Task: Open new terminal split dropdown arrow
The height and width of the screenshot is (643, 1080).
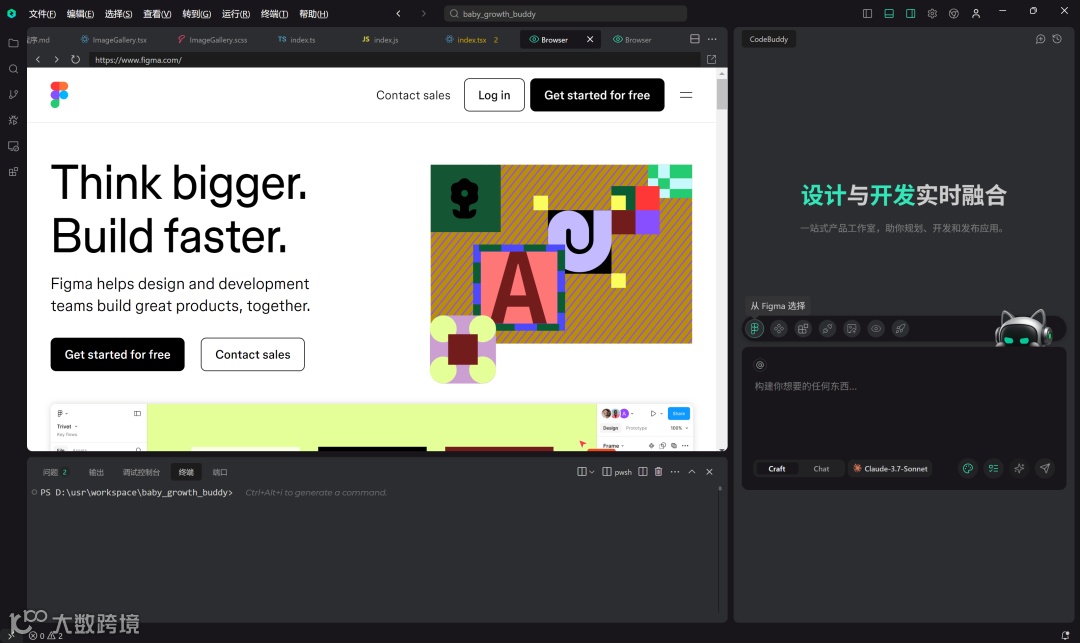Action: pos(592,472)
